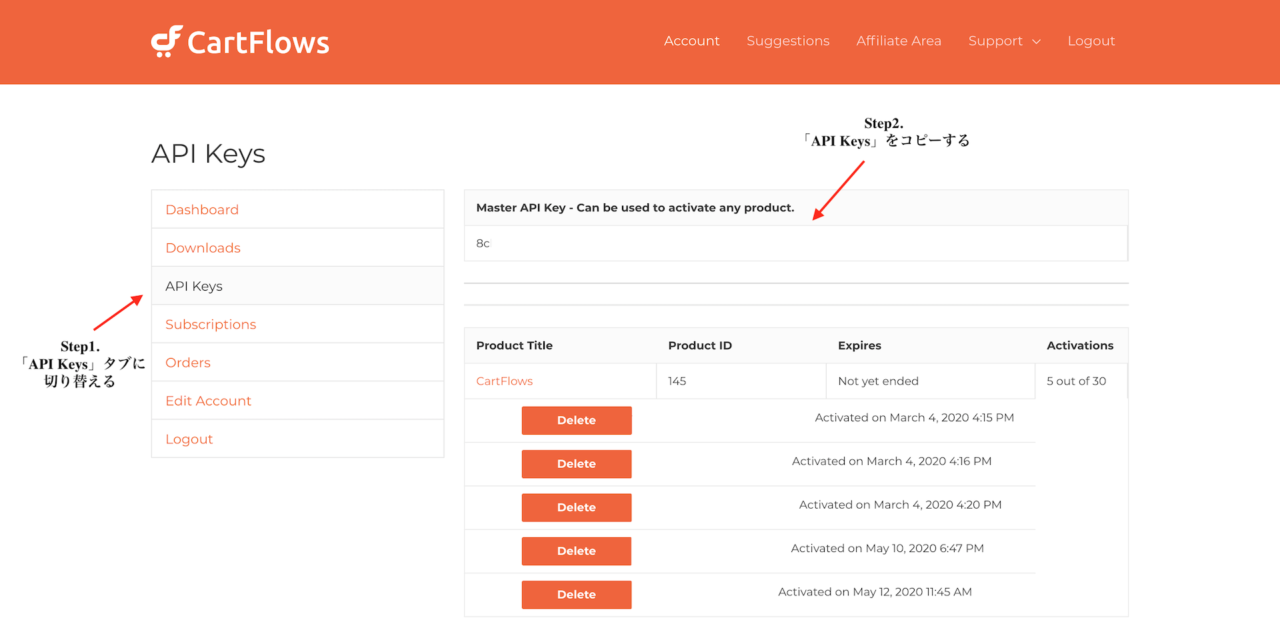Open the CartFlows product link
This screenshot has width=1280, height=626.
pyautogui.click(x=504, y=380)
